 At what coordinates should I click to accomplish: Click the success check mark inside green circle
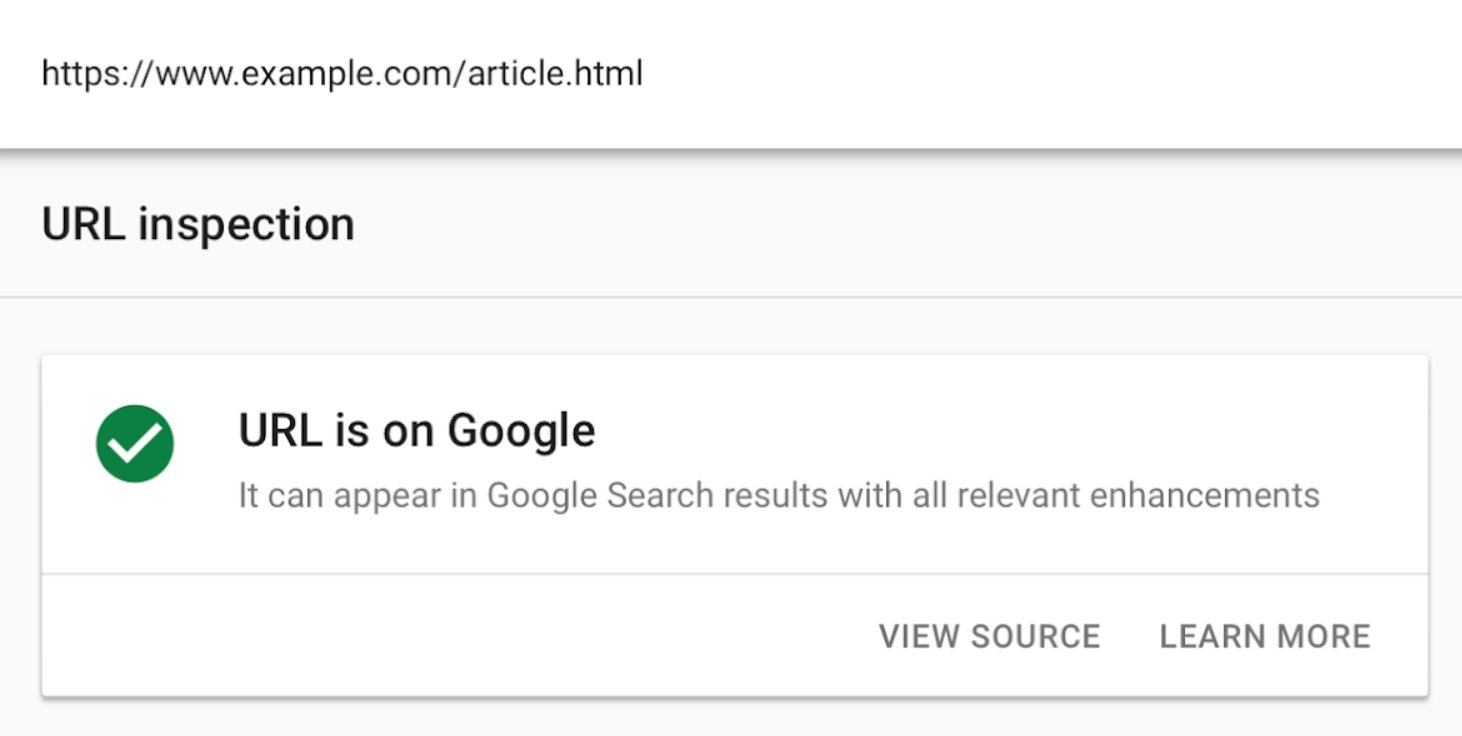(x=134, y=443)
